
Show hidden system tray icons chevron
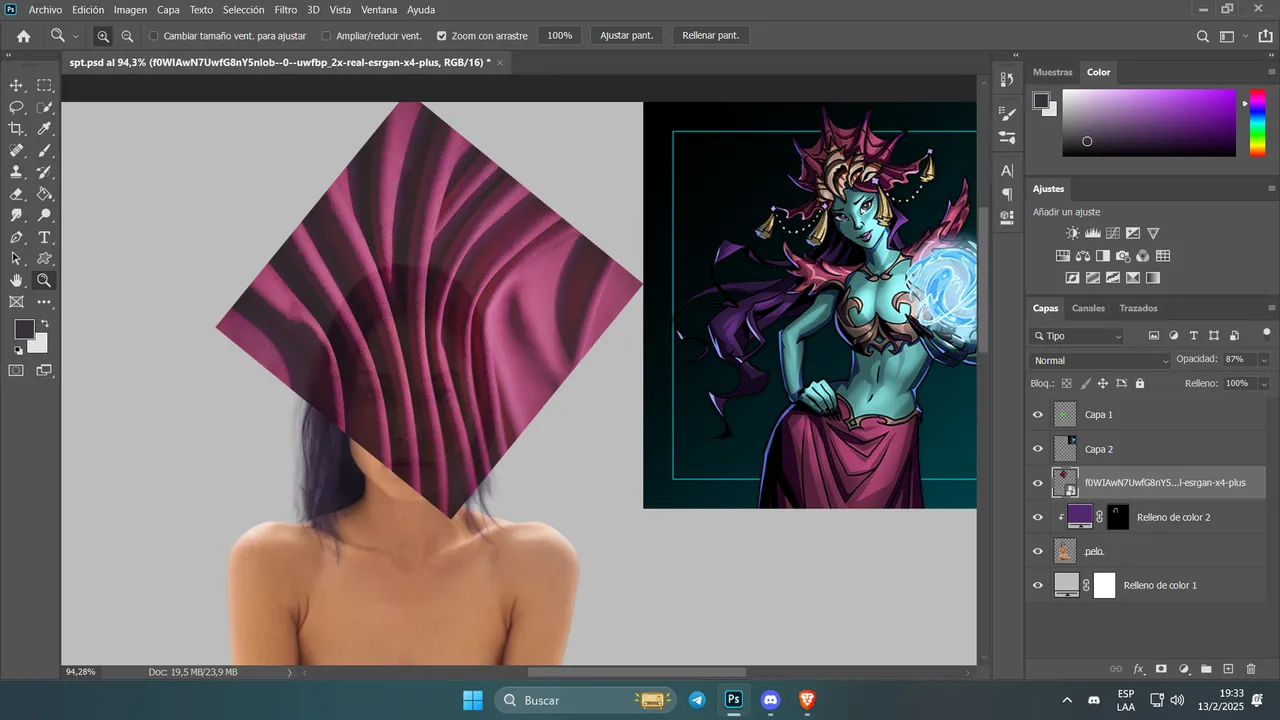coord(1067,700)
